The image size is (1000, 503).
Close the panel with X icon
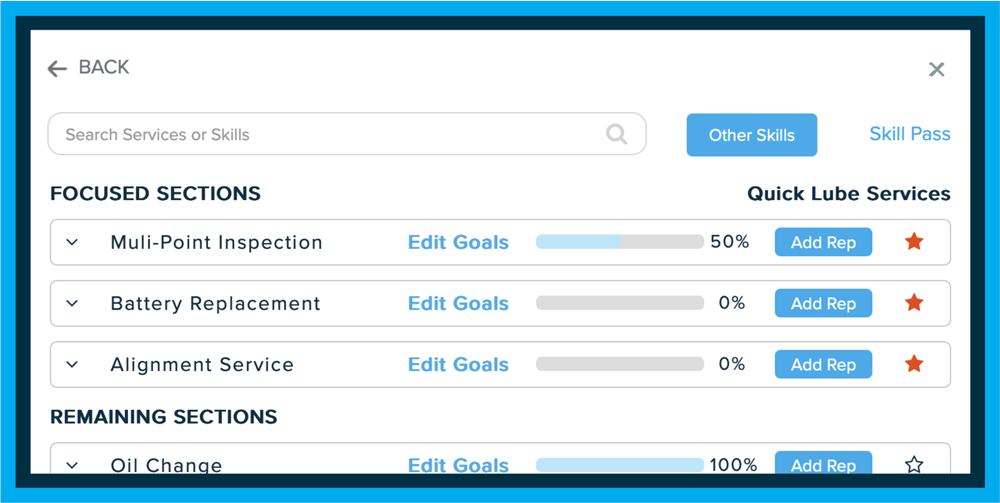[x=936, y=69]
